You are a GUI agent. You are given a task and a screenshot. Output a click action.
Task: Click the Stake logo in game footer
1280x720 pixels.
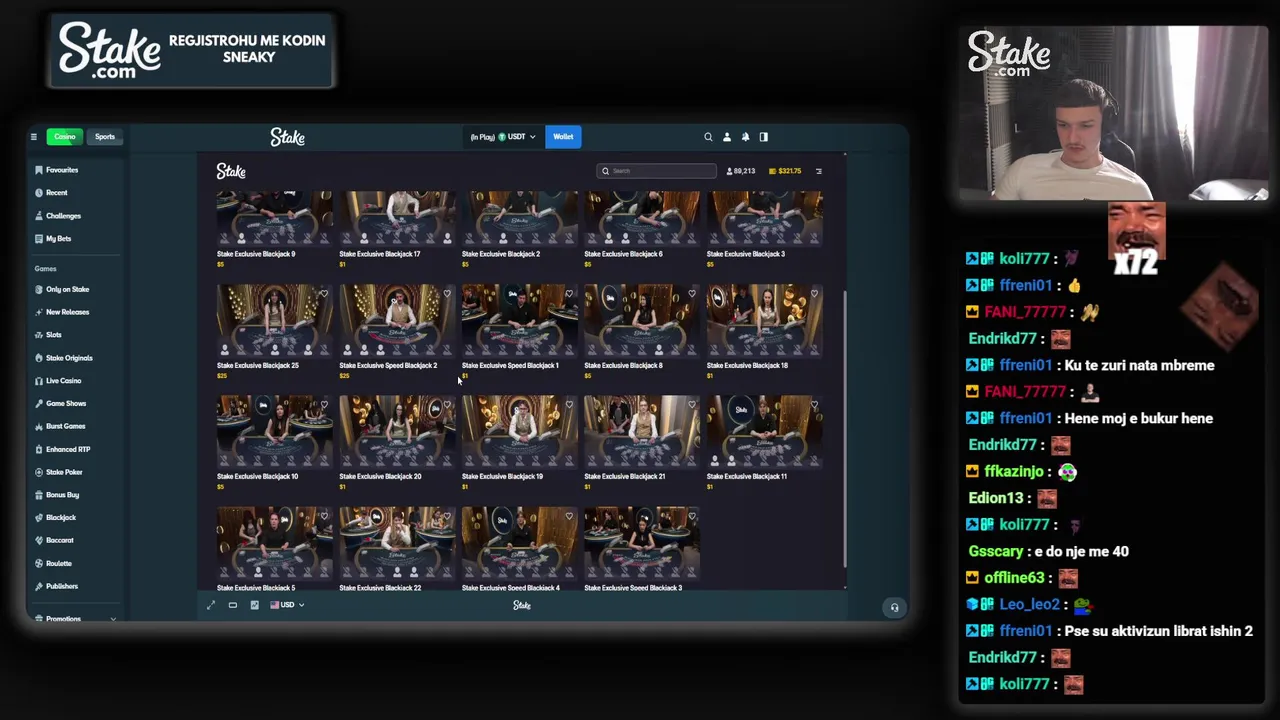click(521, 605)
